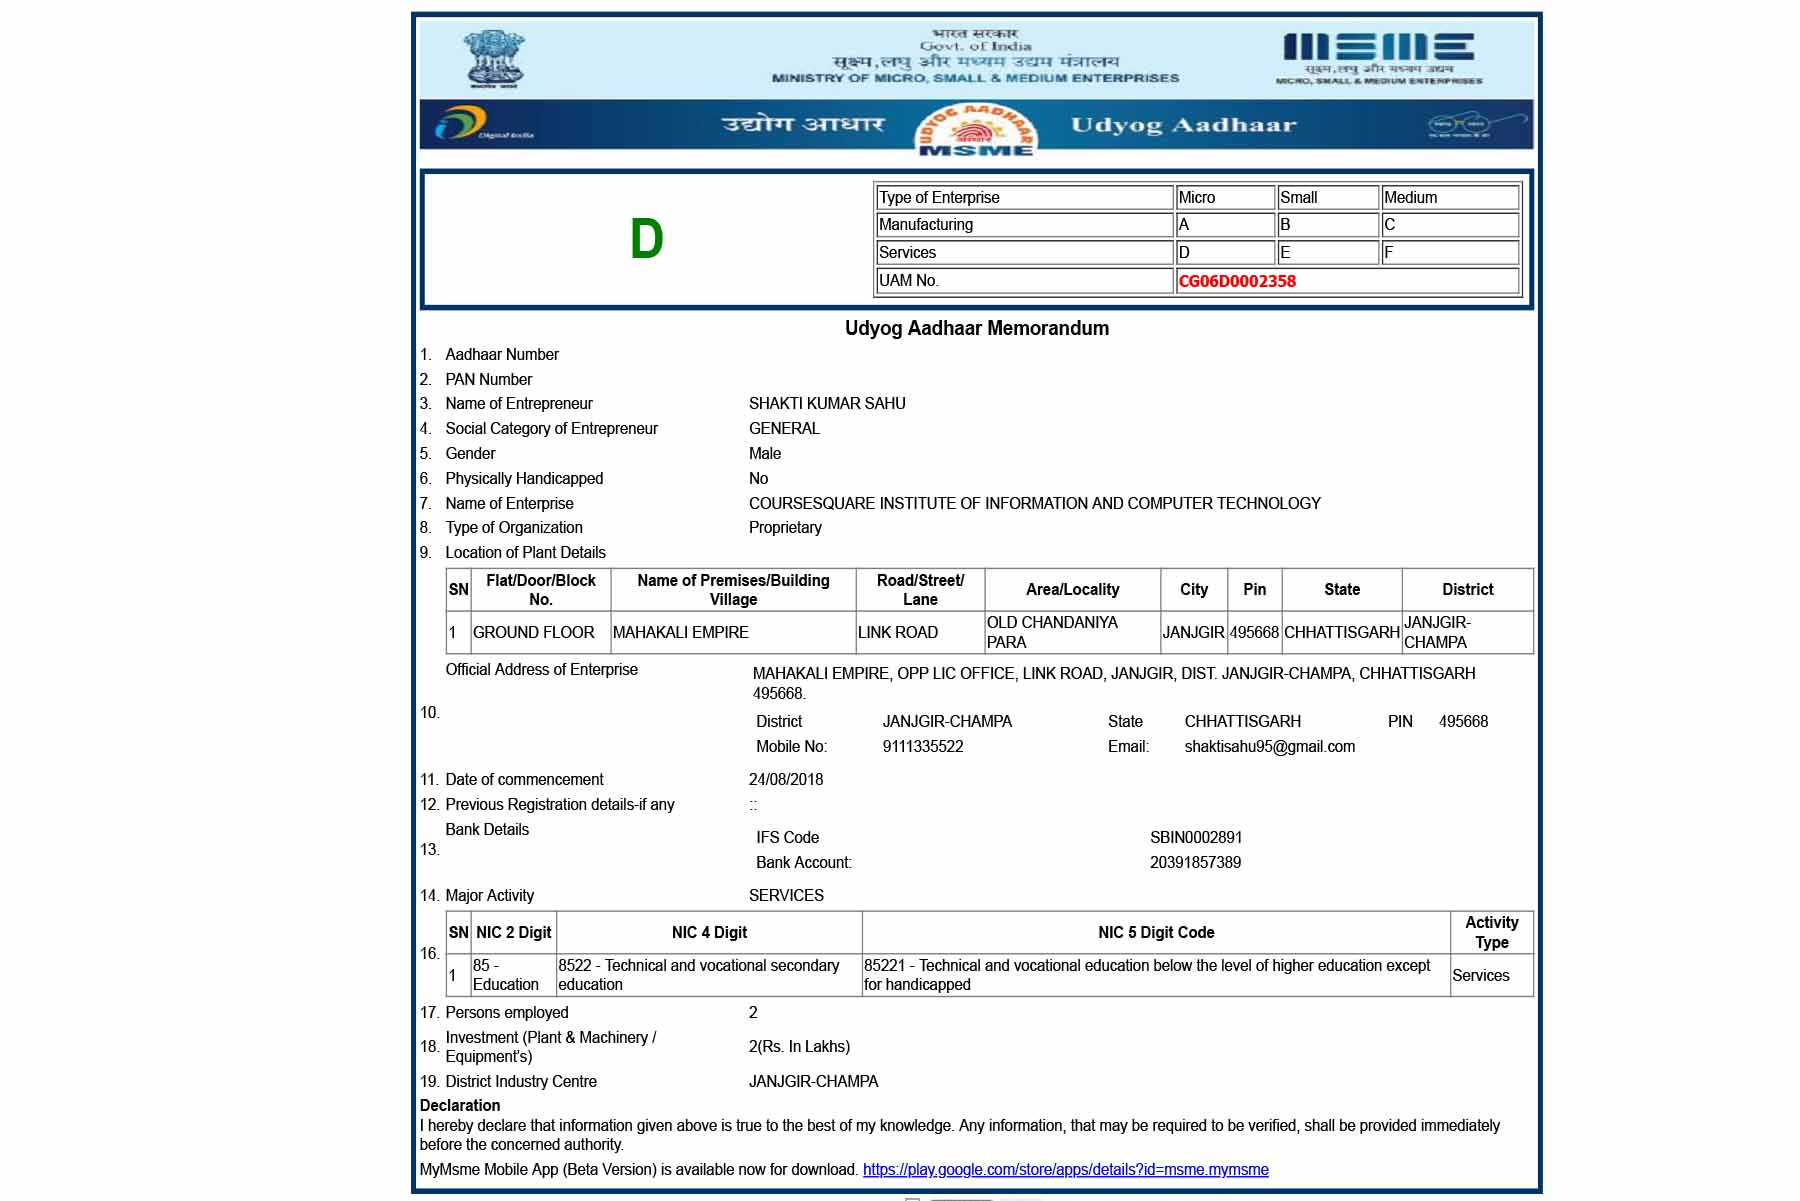Viewport: 1800px width, 1201px height.
Task: Click the LINK ROAD table cell
Action: (x=920, y=632)
